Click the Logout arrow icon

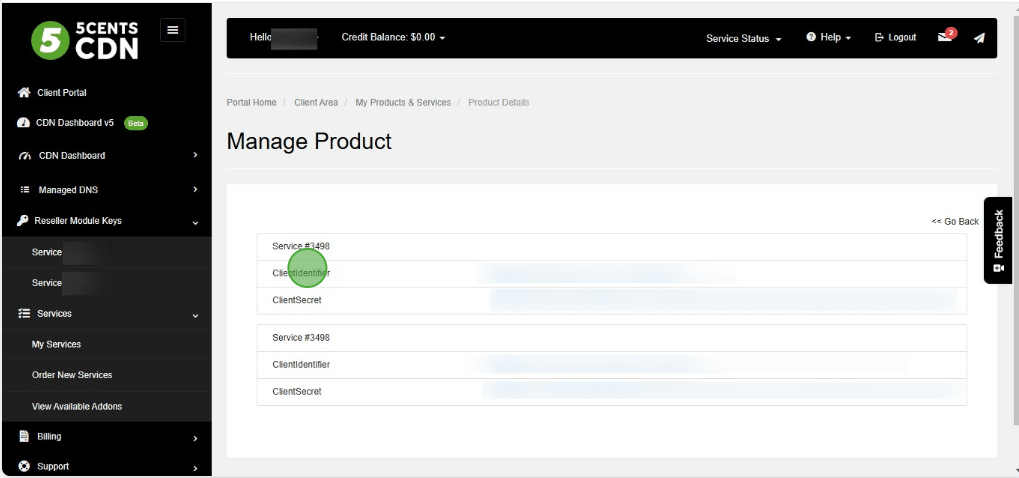coord(879,37)
